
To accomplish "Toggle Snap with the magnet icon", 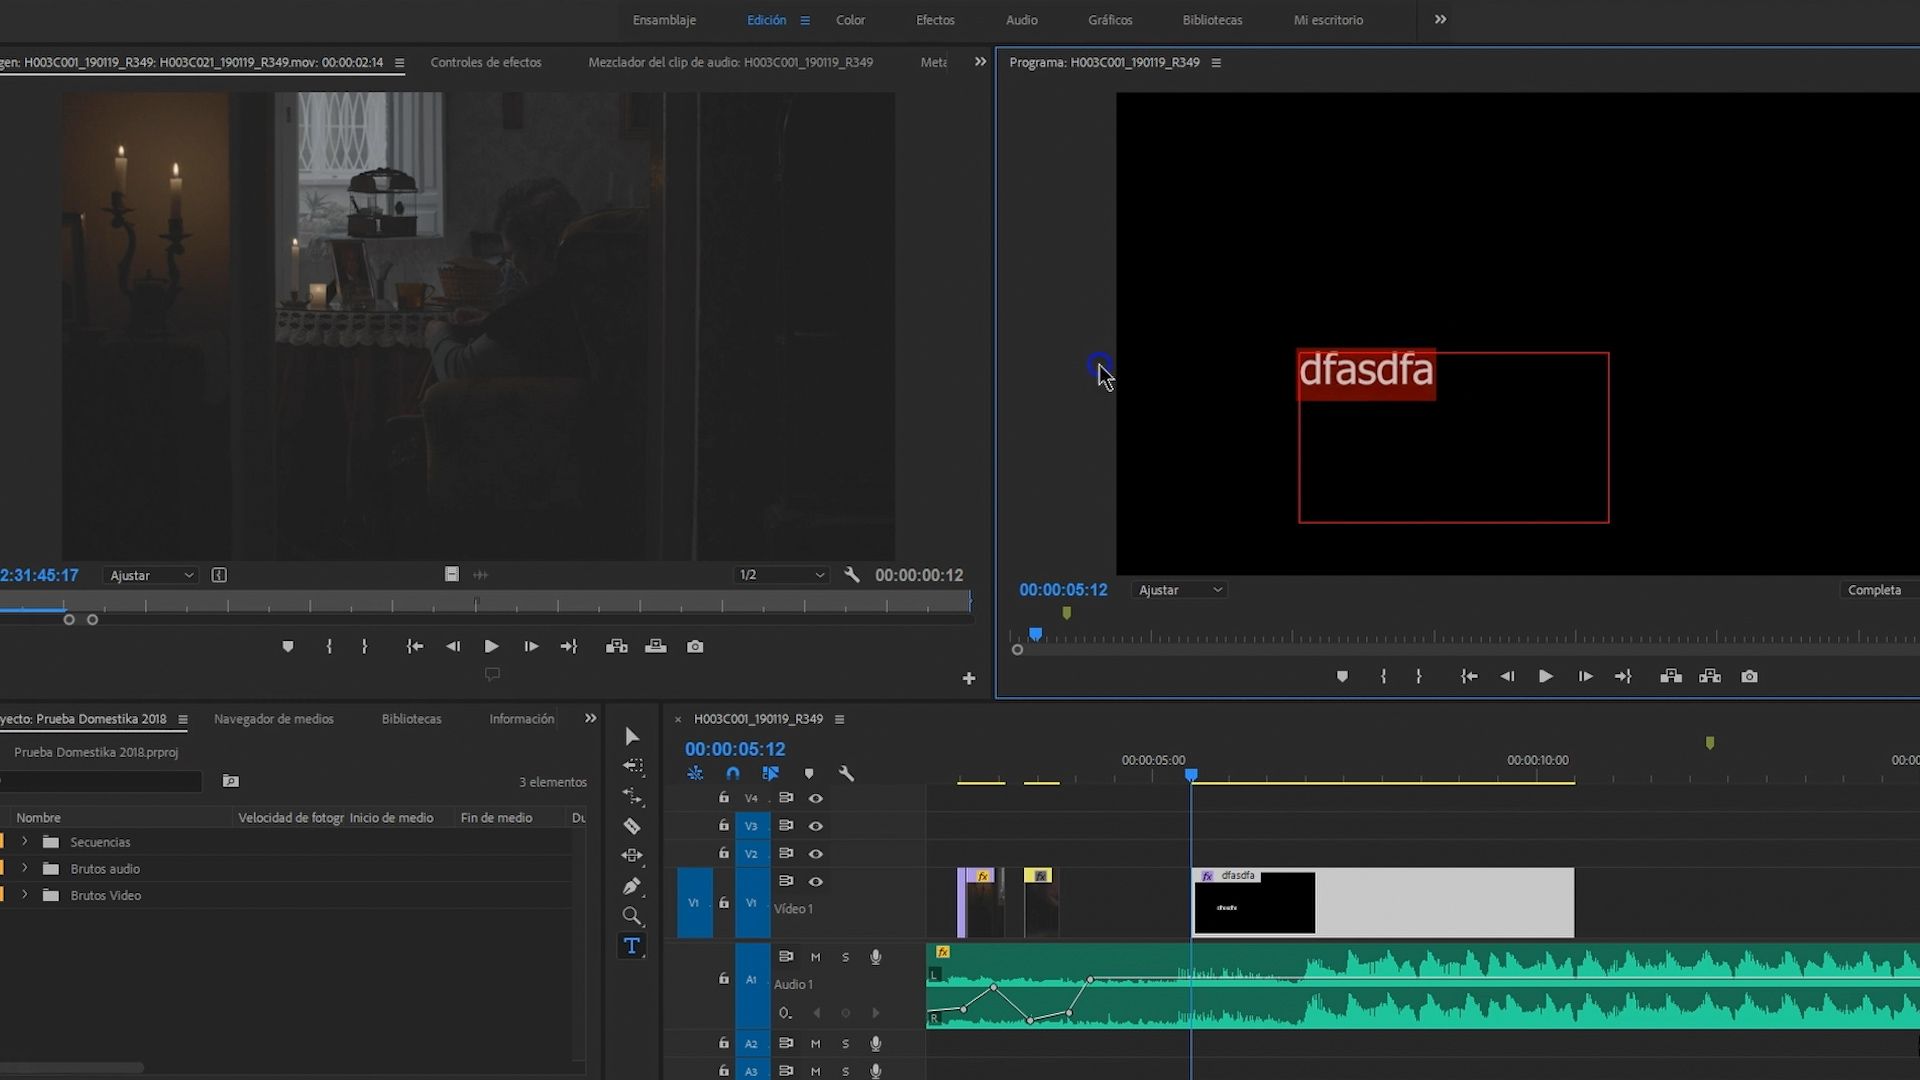I will (x=732, y=773).
